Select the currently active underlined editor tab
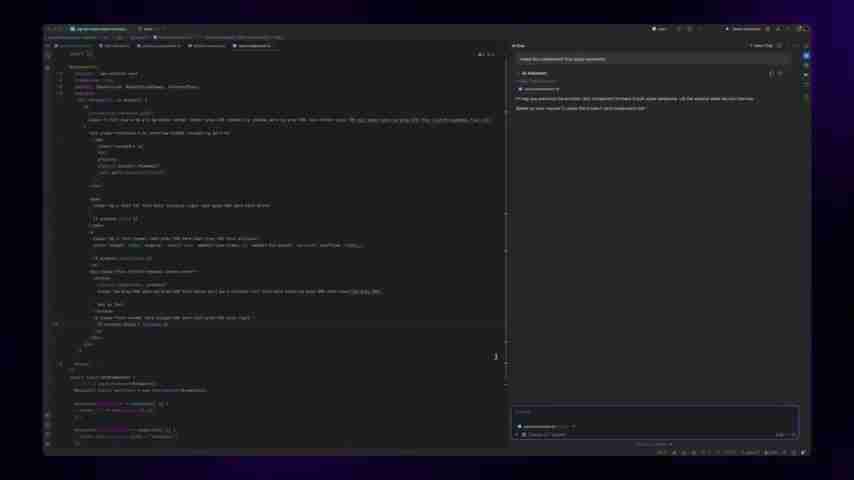Screen dimensions: 854x480 pos(254,46)
